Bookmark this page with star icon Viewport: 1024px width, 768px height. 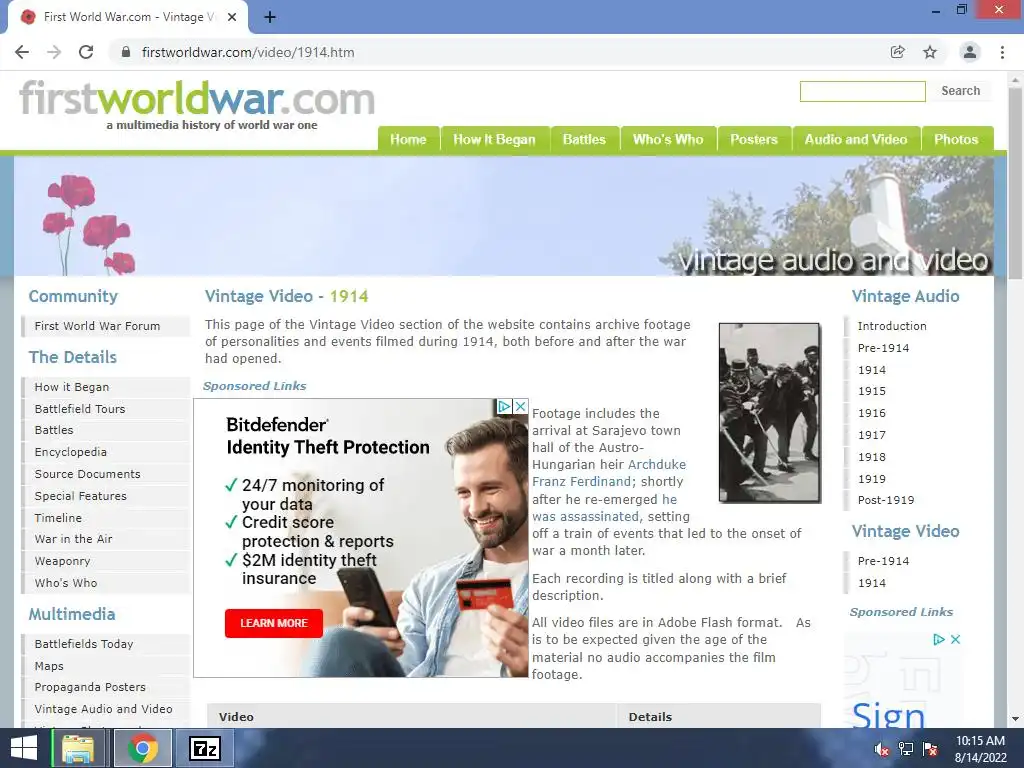point(930,52)
